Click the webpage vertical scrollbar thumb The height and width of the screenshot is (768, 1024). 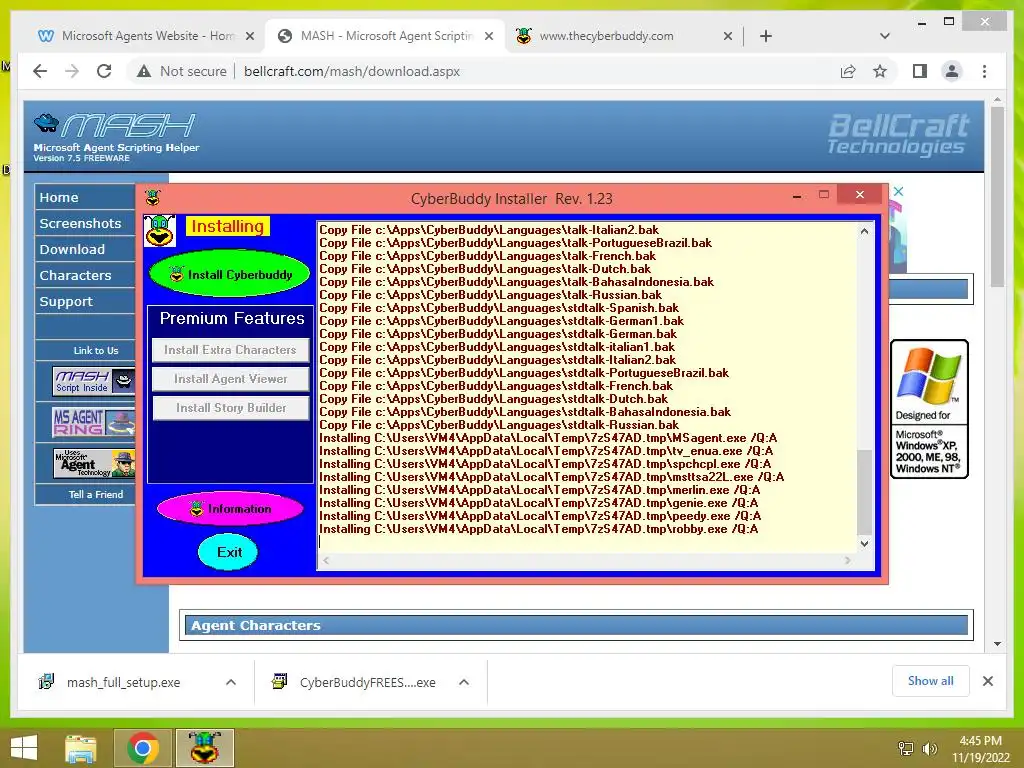[997, 196]
